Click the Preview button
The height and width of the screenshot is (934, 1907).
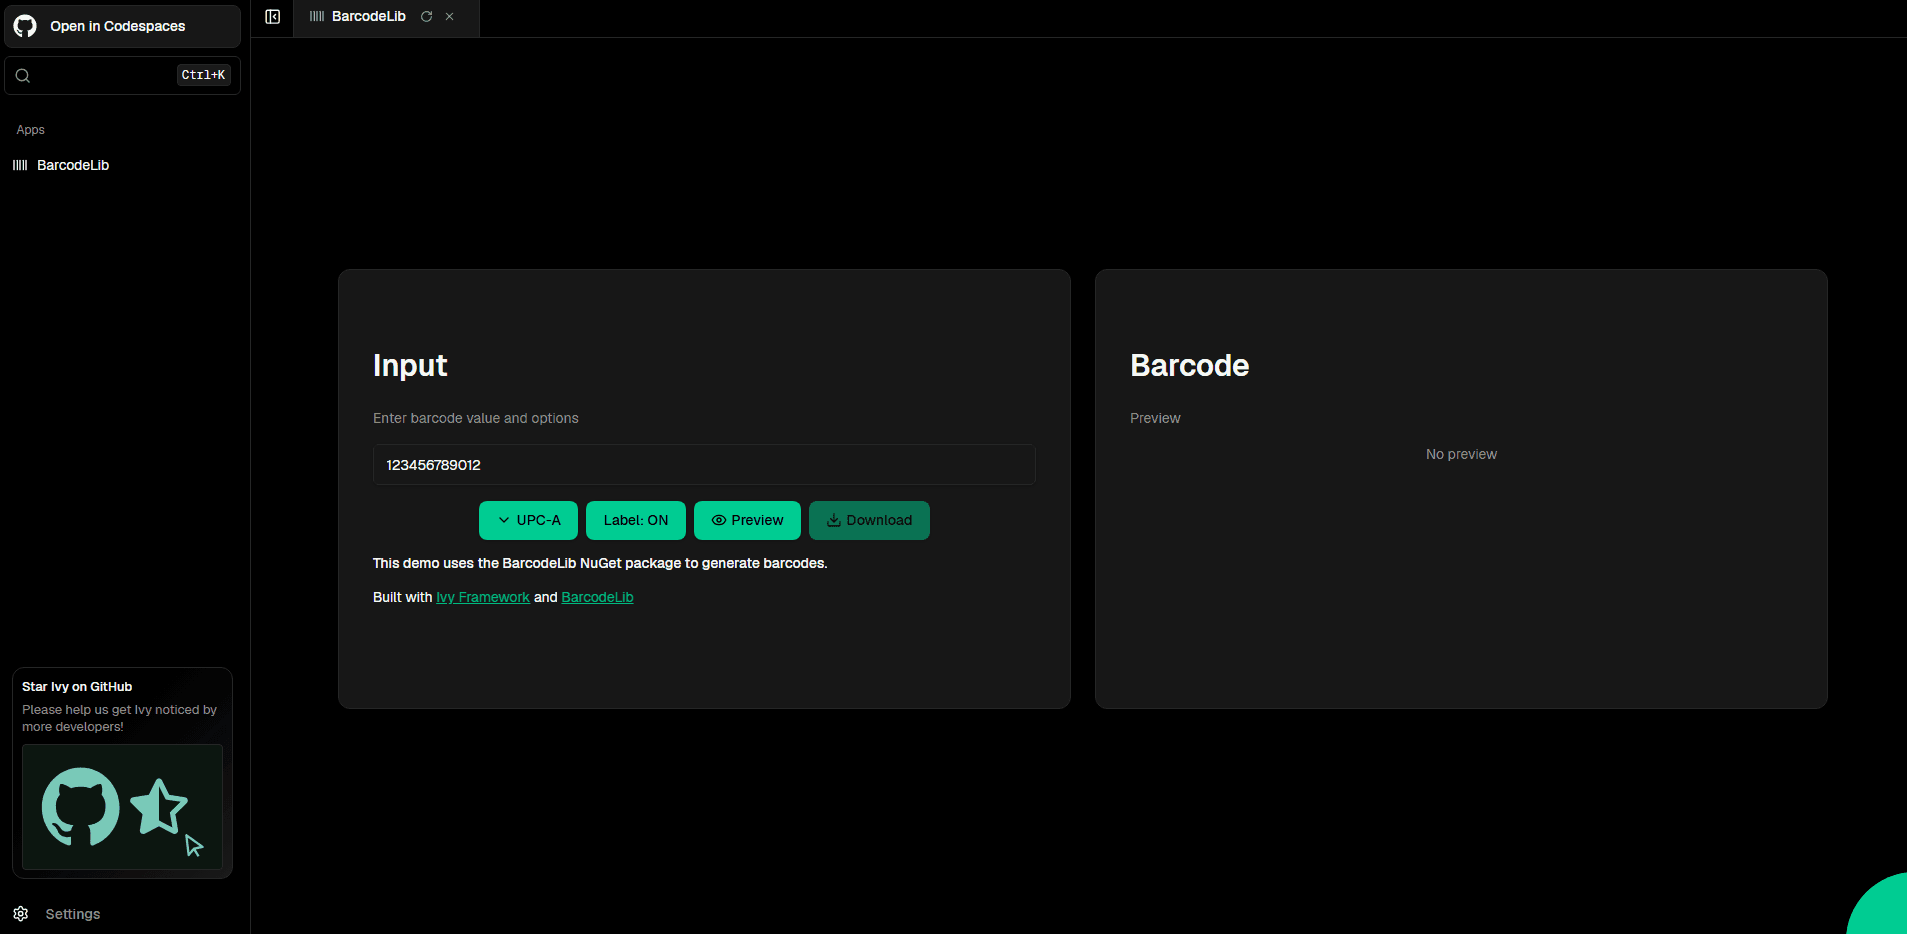coord(747,520)
